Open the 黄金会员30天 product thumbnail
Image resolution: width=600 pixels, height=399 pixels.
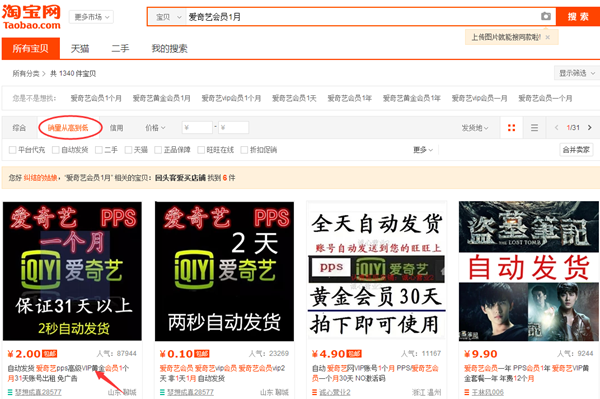pos(377,271)
